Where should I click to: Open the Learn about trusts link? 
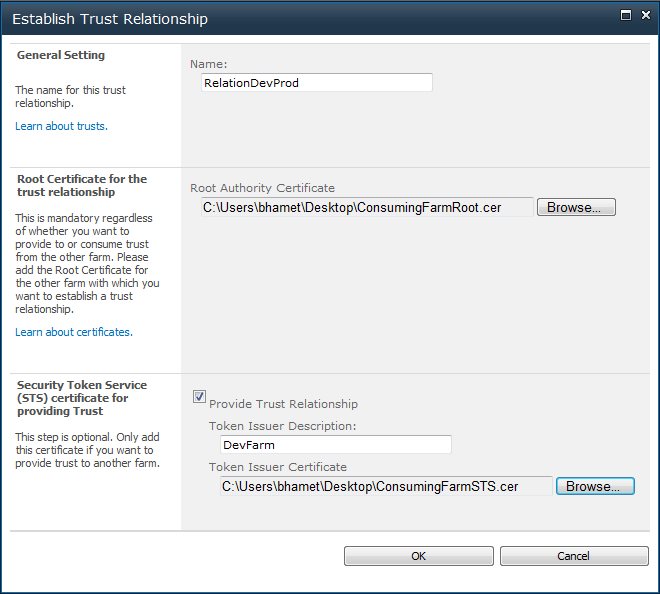coord(61,126)
